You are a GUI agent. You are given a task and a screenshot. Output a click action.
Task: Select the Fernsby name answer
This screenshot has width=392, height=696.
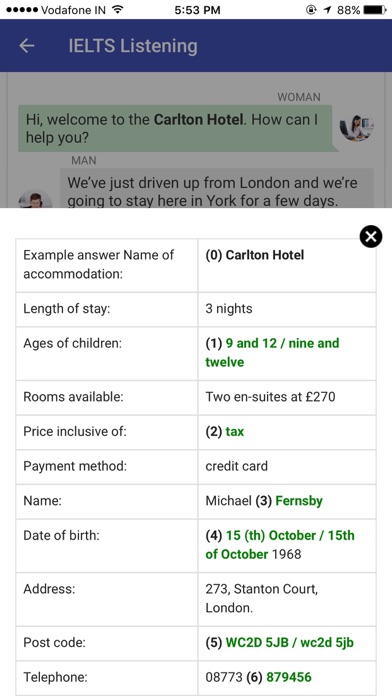click(299, 501)
